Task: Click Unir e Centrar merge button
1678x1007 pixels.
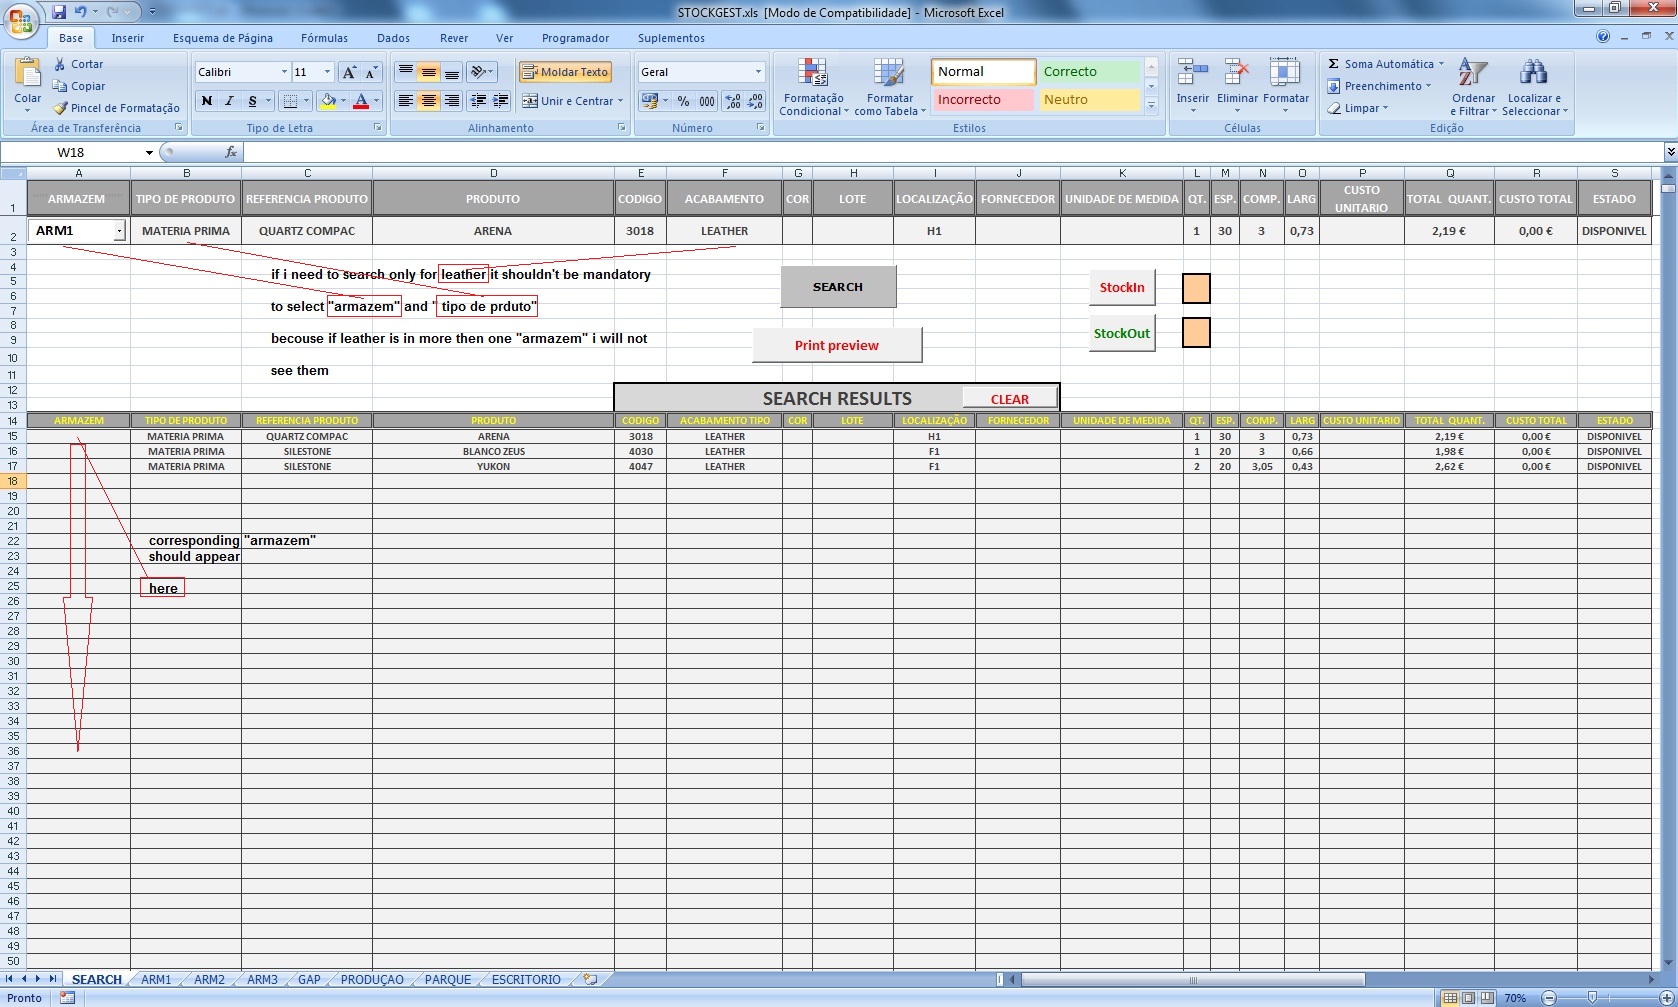Action: click(x=571, y=101)
